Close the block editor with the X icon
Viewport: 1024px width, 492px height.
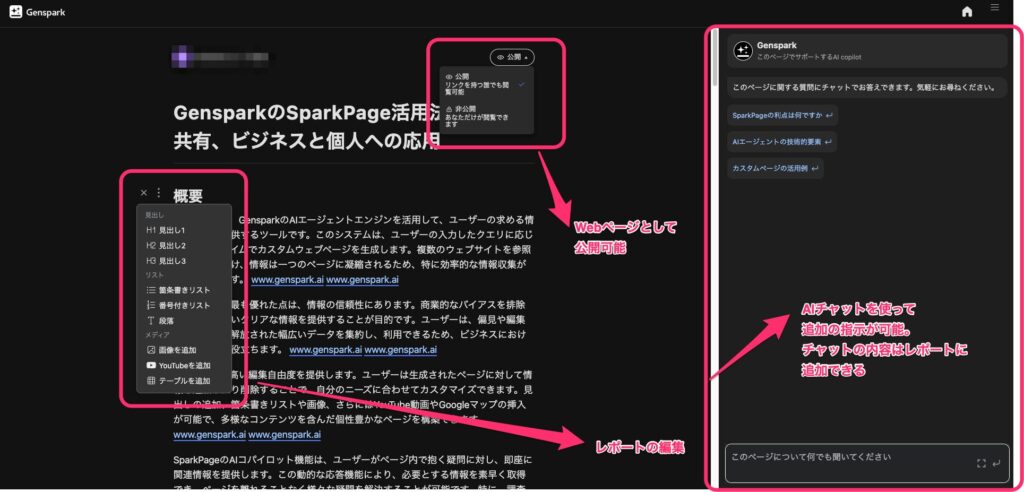144,193
